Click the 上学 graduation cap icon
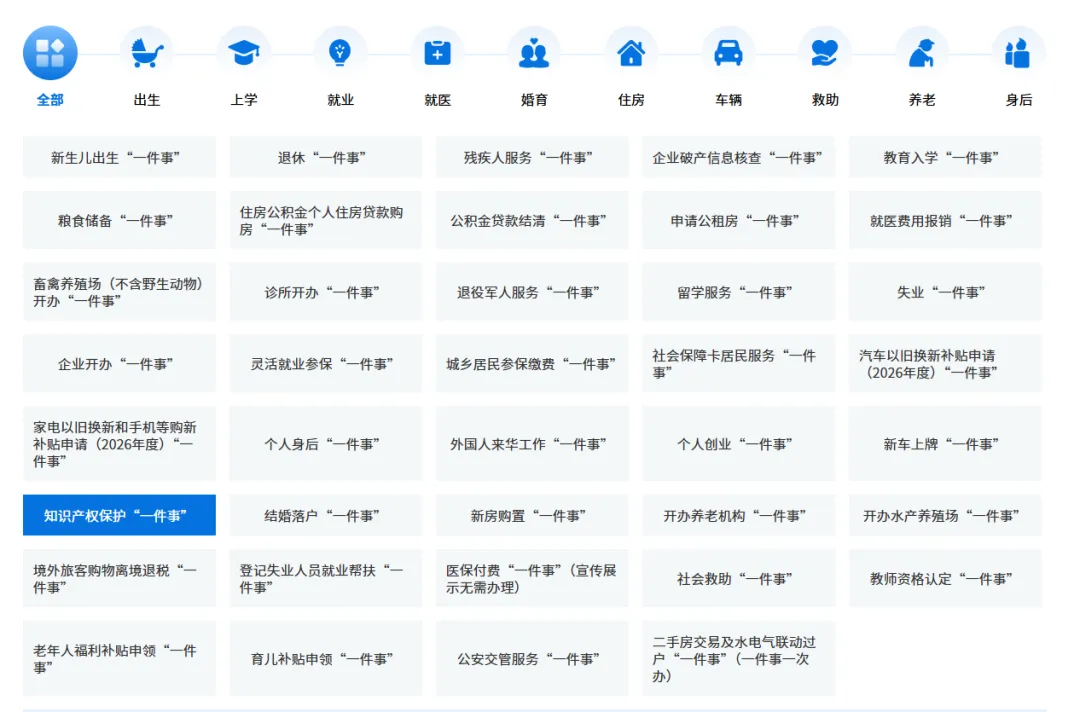Image resolution: width=1080 pixels, height=712 pixels. pos(244,53)
